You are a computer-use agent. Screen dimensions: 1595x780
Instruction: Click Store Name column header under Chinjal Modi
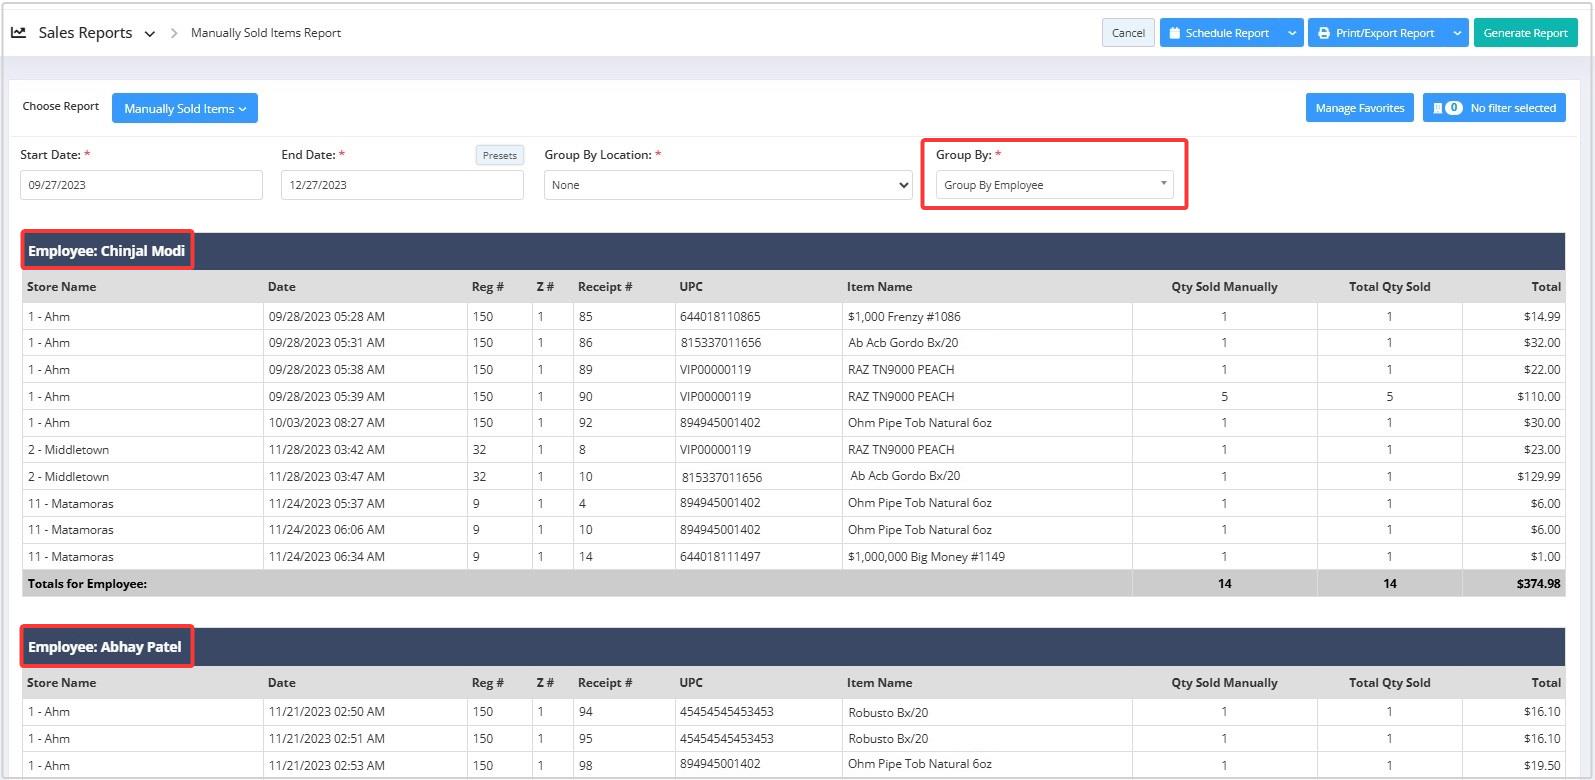(x=62, y=287)
